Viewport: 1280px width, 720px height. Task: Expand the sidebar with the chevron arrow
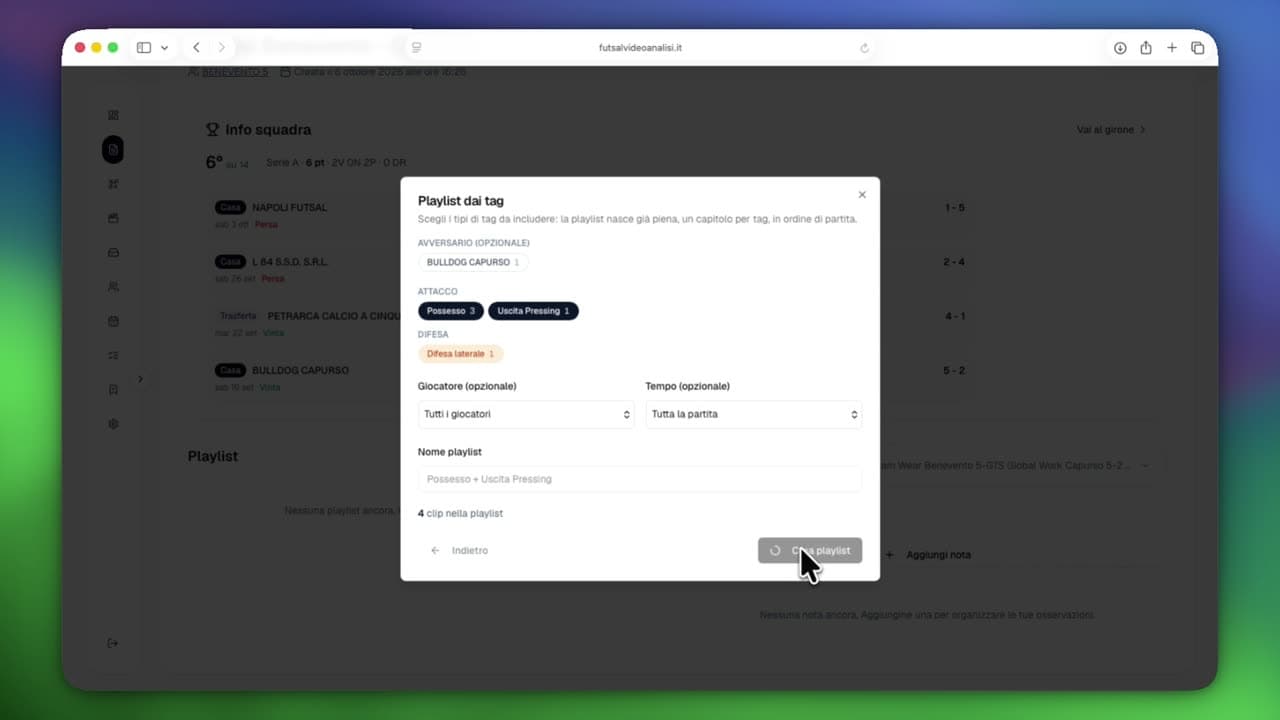tap(140, 379)
